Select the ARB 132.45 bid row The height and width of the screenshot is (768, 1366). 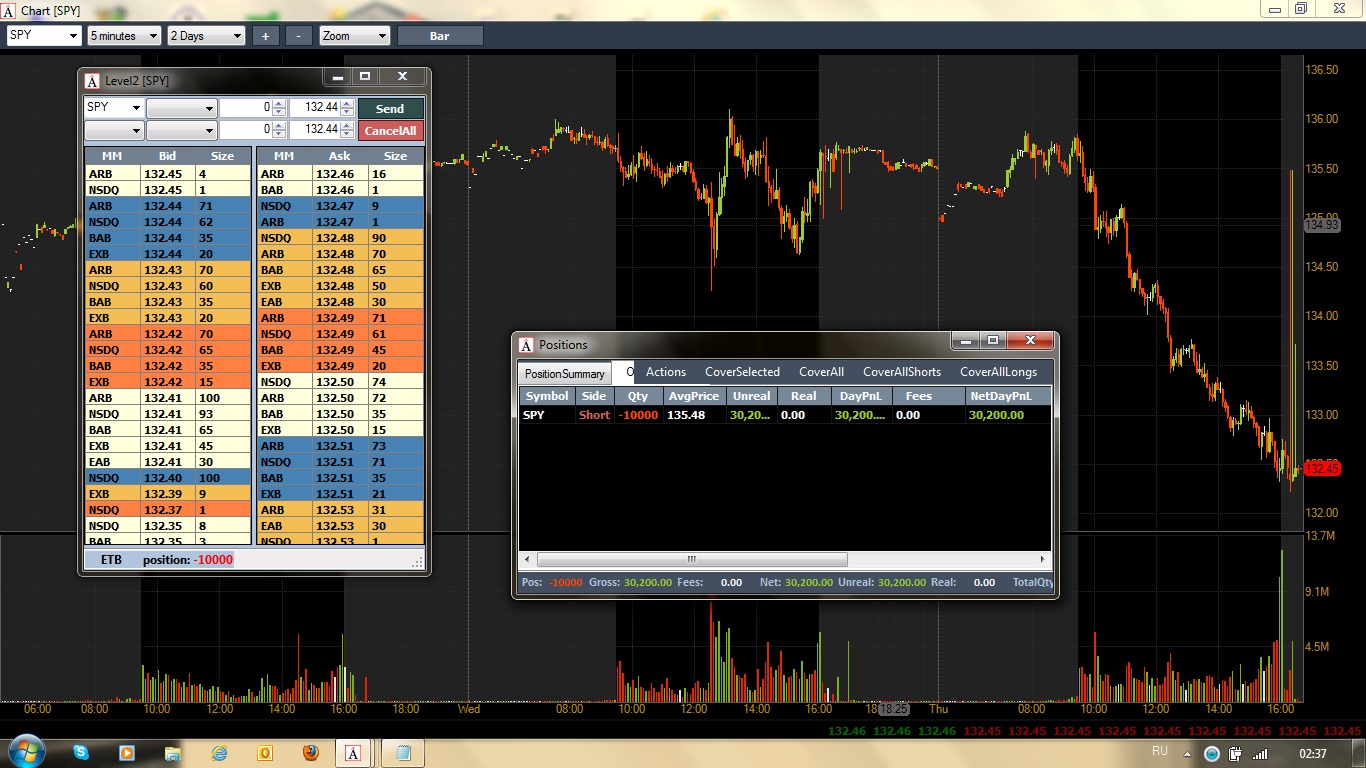click(x=167, y=174)
